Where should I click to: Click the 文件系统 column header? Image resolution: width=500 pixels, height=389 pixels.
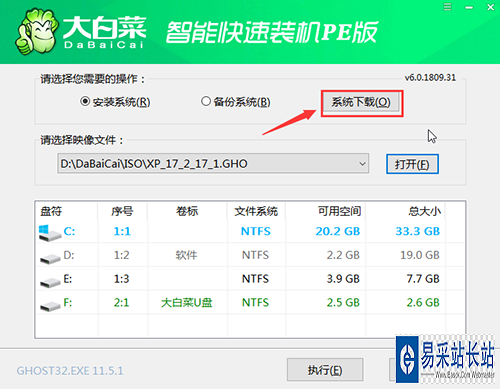click(x=256, y=211)
